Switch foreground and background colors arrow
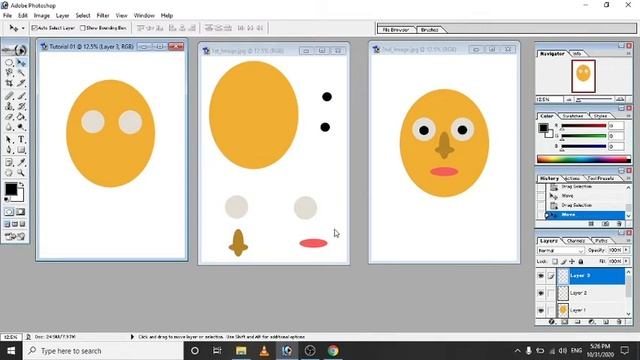Screen dimensions: 640x360 tap(22, 184)
